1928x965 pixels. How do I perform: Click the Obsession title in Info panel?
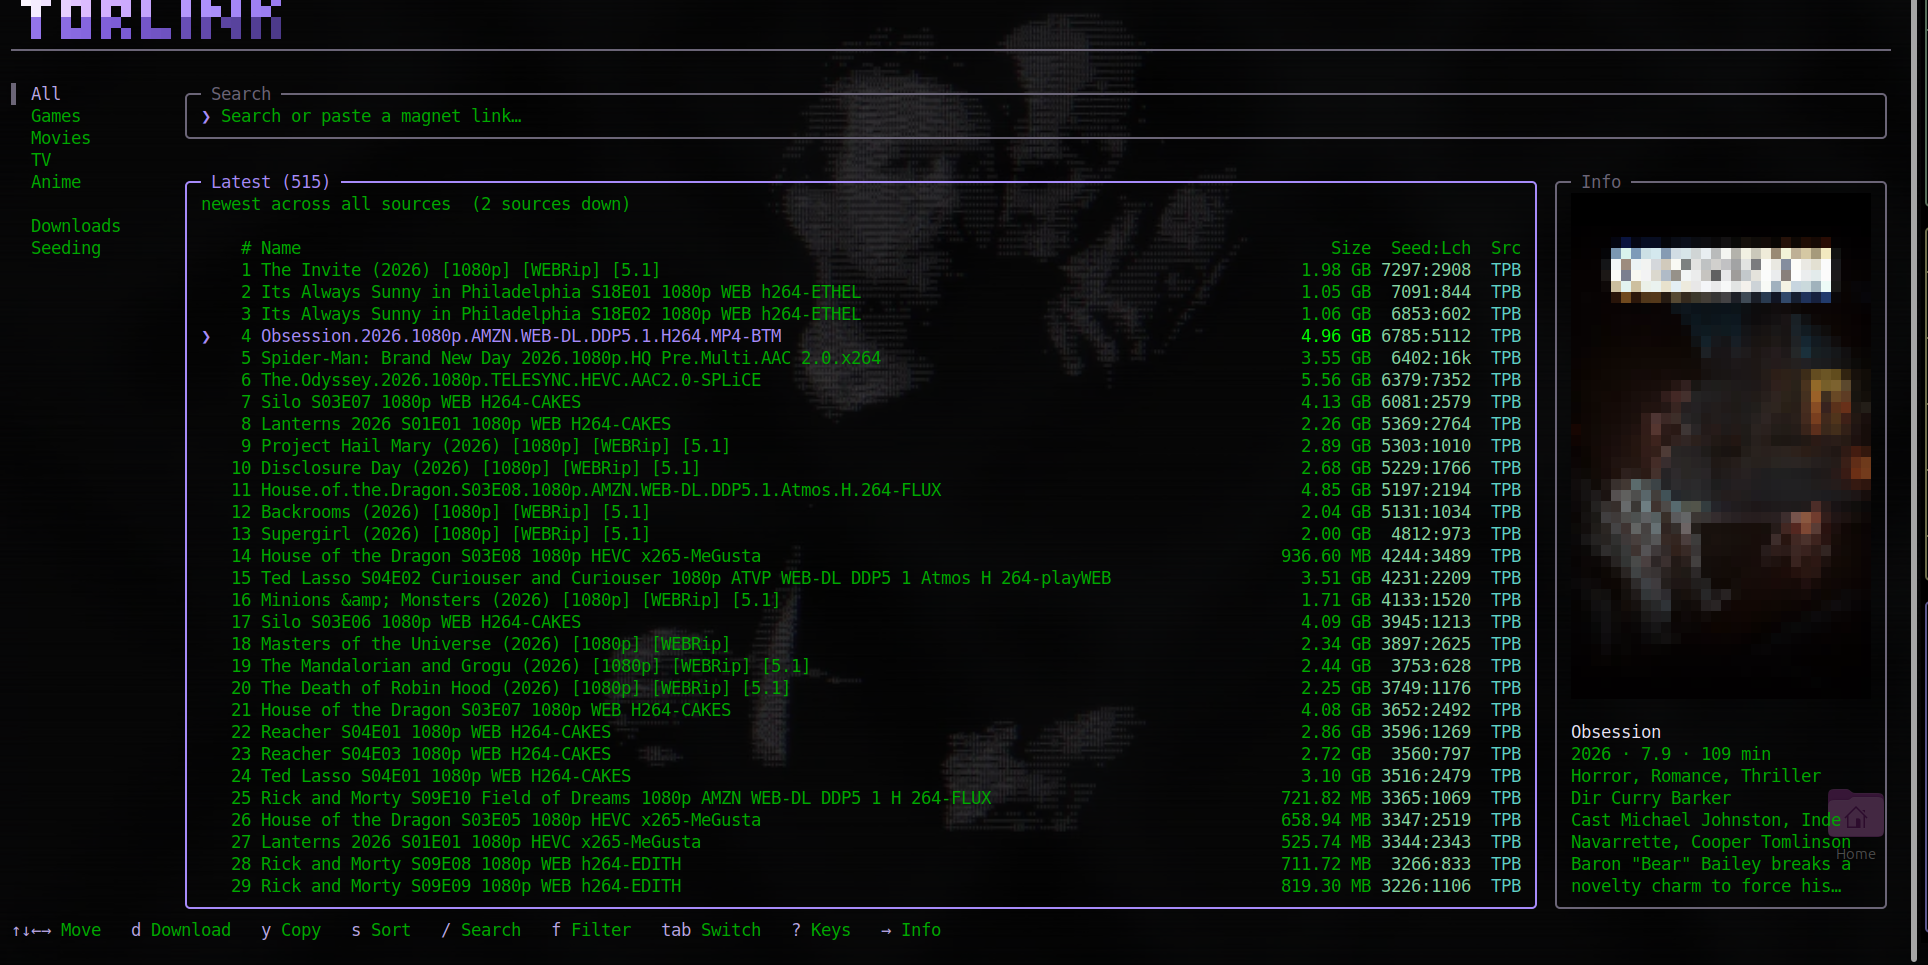1616,732
